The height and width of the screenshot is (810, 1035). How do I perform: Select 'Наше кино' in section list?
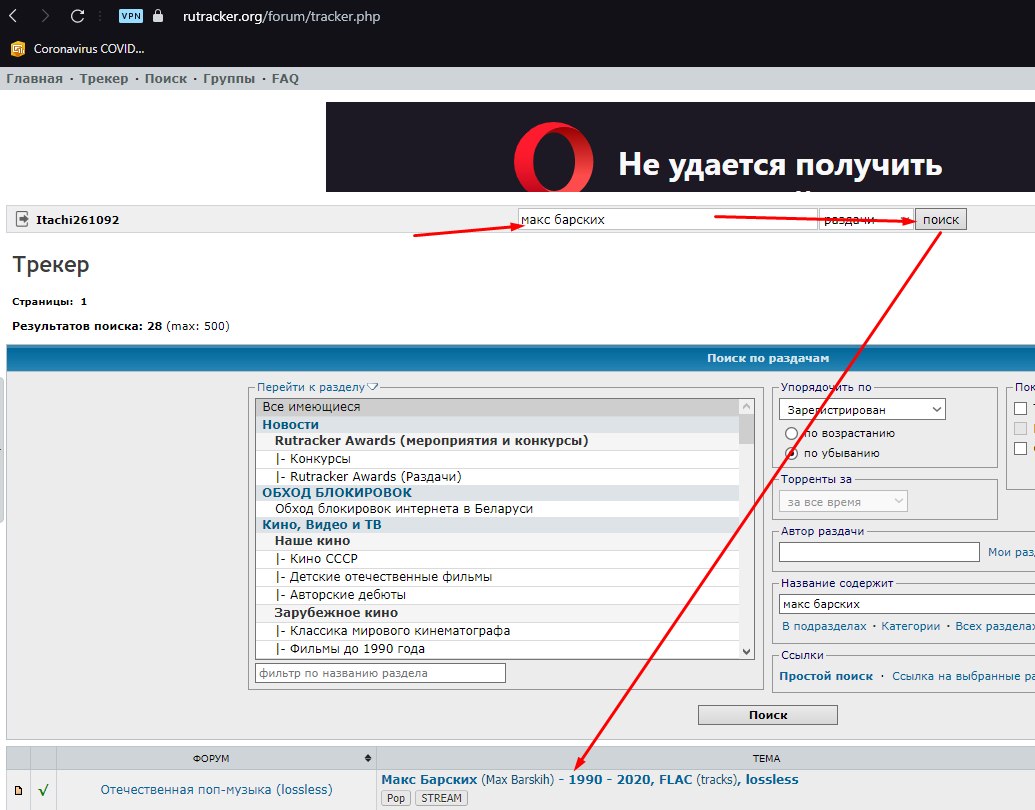[x=497, y=541]
